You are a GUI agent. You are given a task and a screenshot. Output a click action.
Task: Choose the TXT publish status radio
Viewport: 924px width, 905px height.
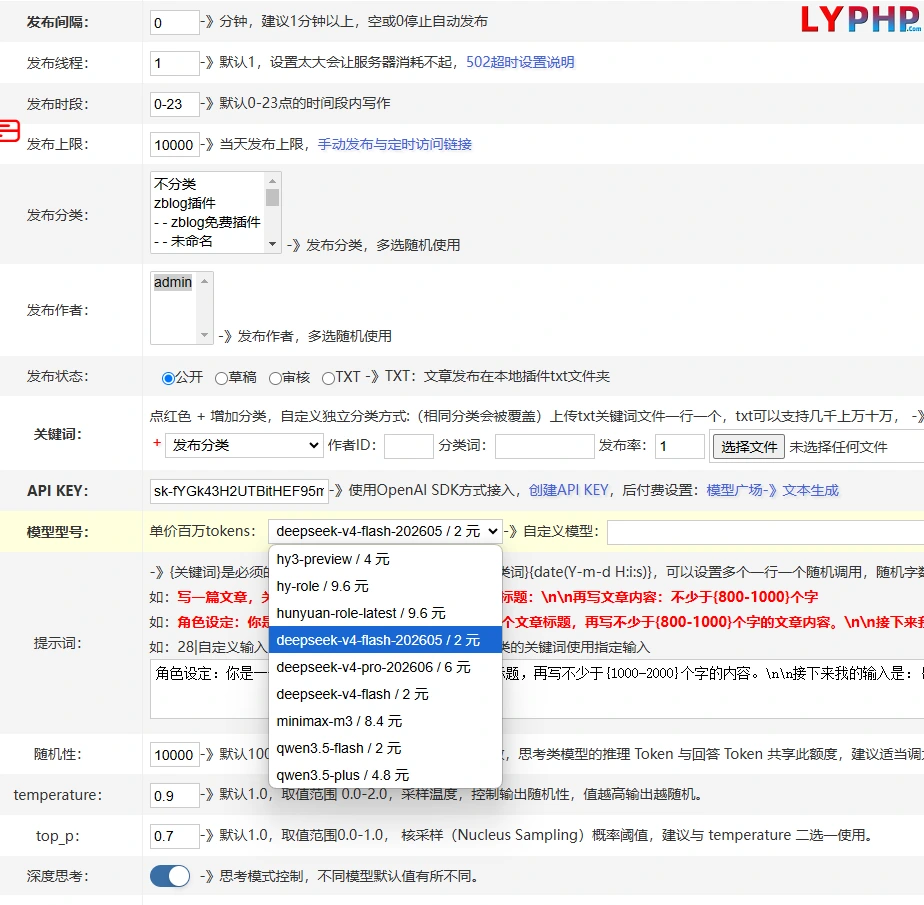(x=328, y=378)
